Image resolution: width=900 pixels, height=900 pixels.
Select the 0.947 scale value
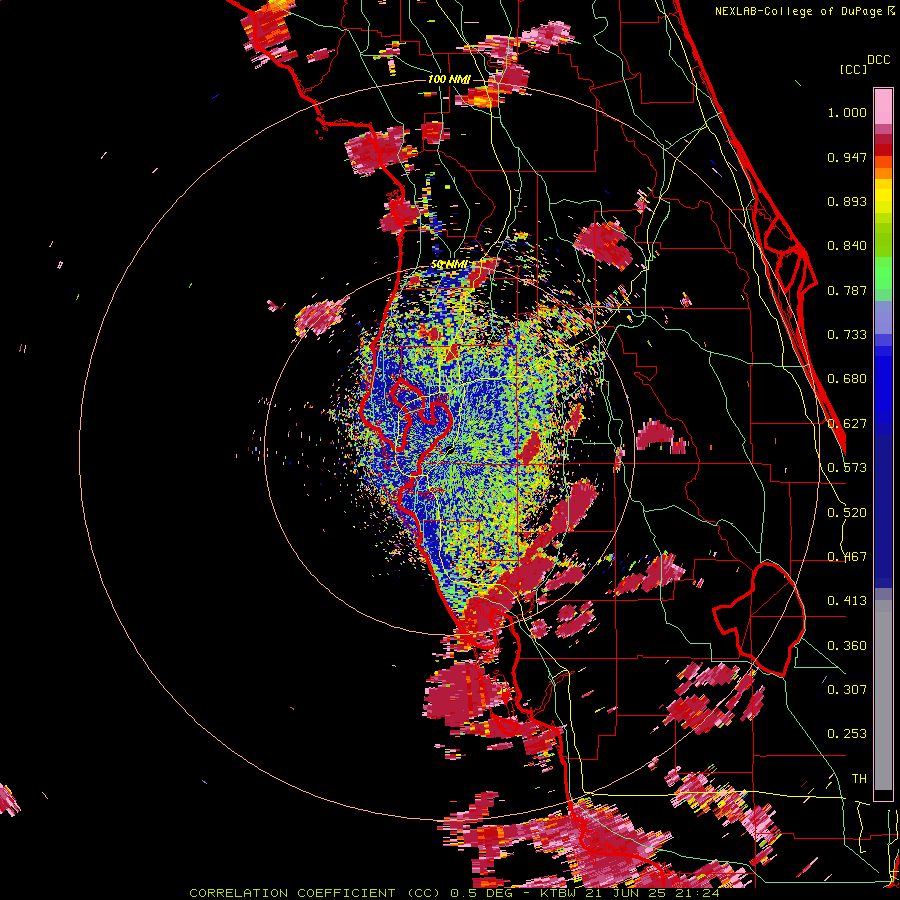click(x=847, y=157)
